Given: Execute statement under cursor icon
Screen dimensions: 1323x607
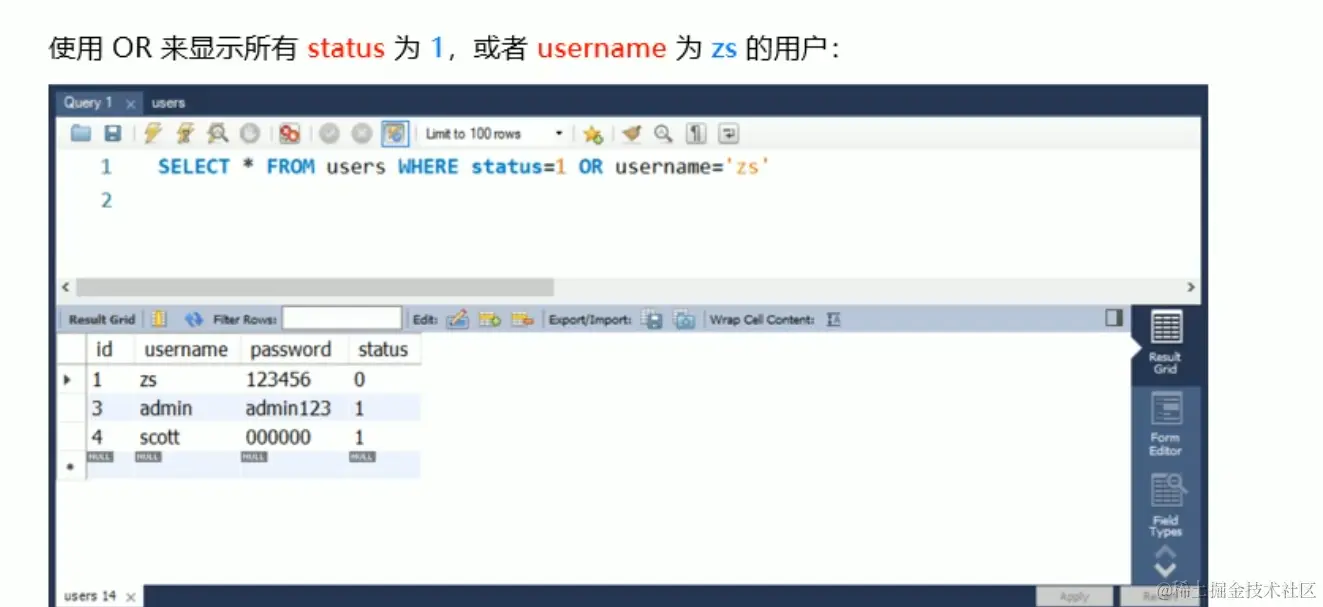Looking at the screenshot, I should (185, 133).
